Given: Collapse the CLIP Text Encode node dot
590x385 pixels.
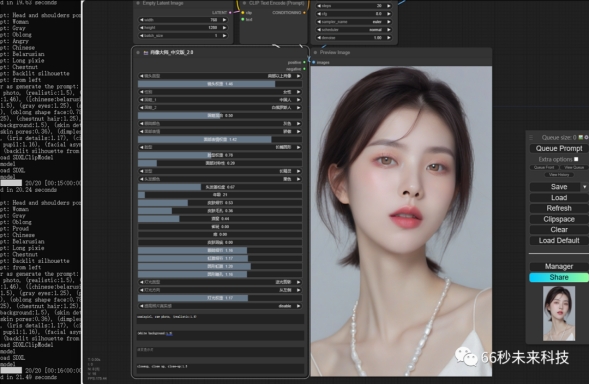Looking at the screenshot, I should (244, 3).
